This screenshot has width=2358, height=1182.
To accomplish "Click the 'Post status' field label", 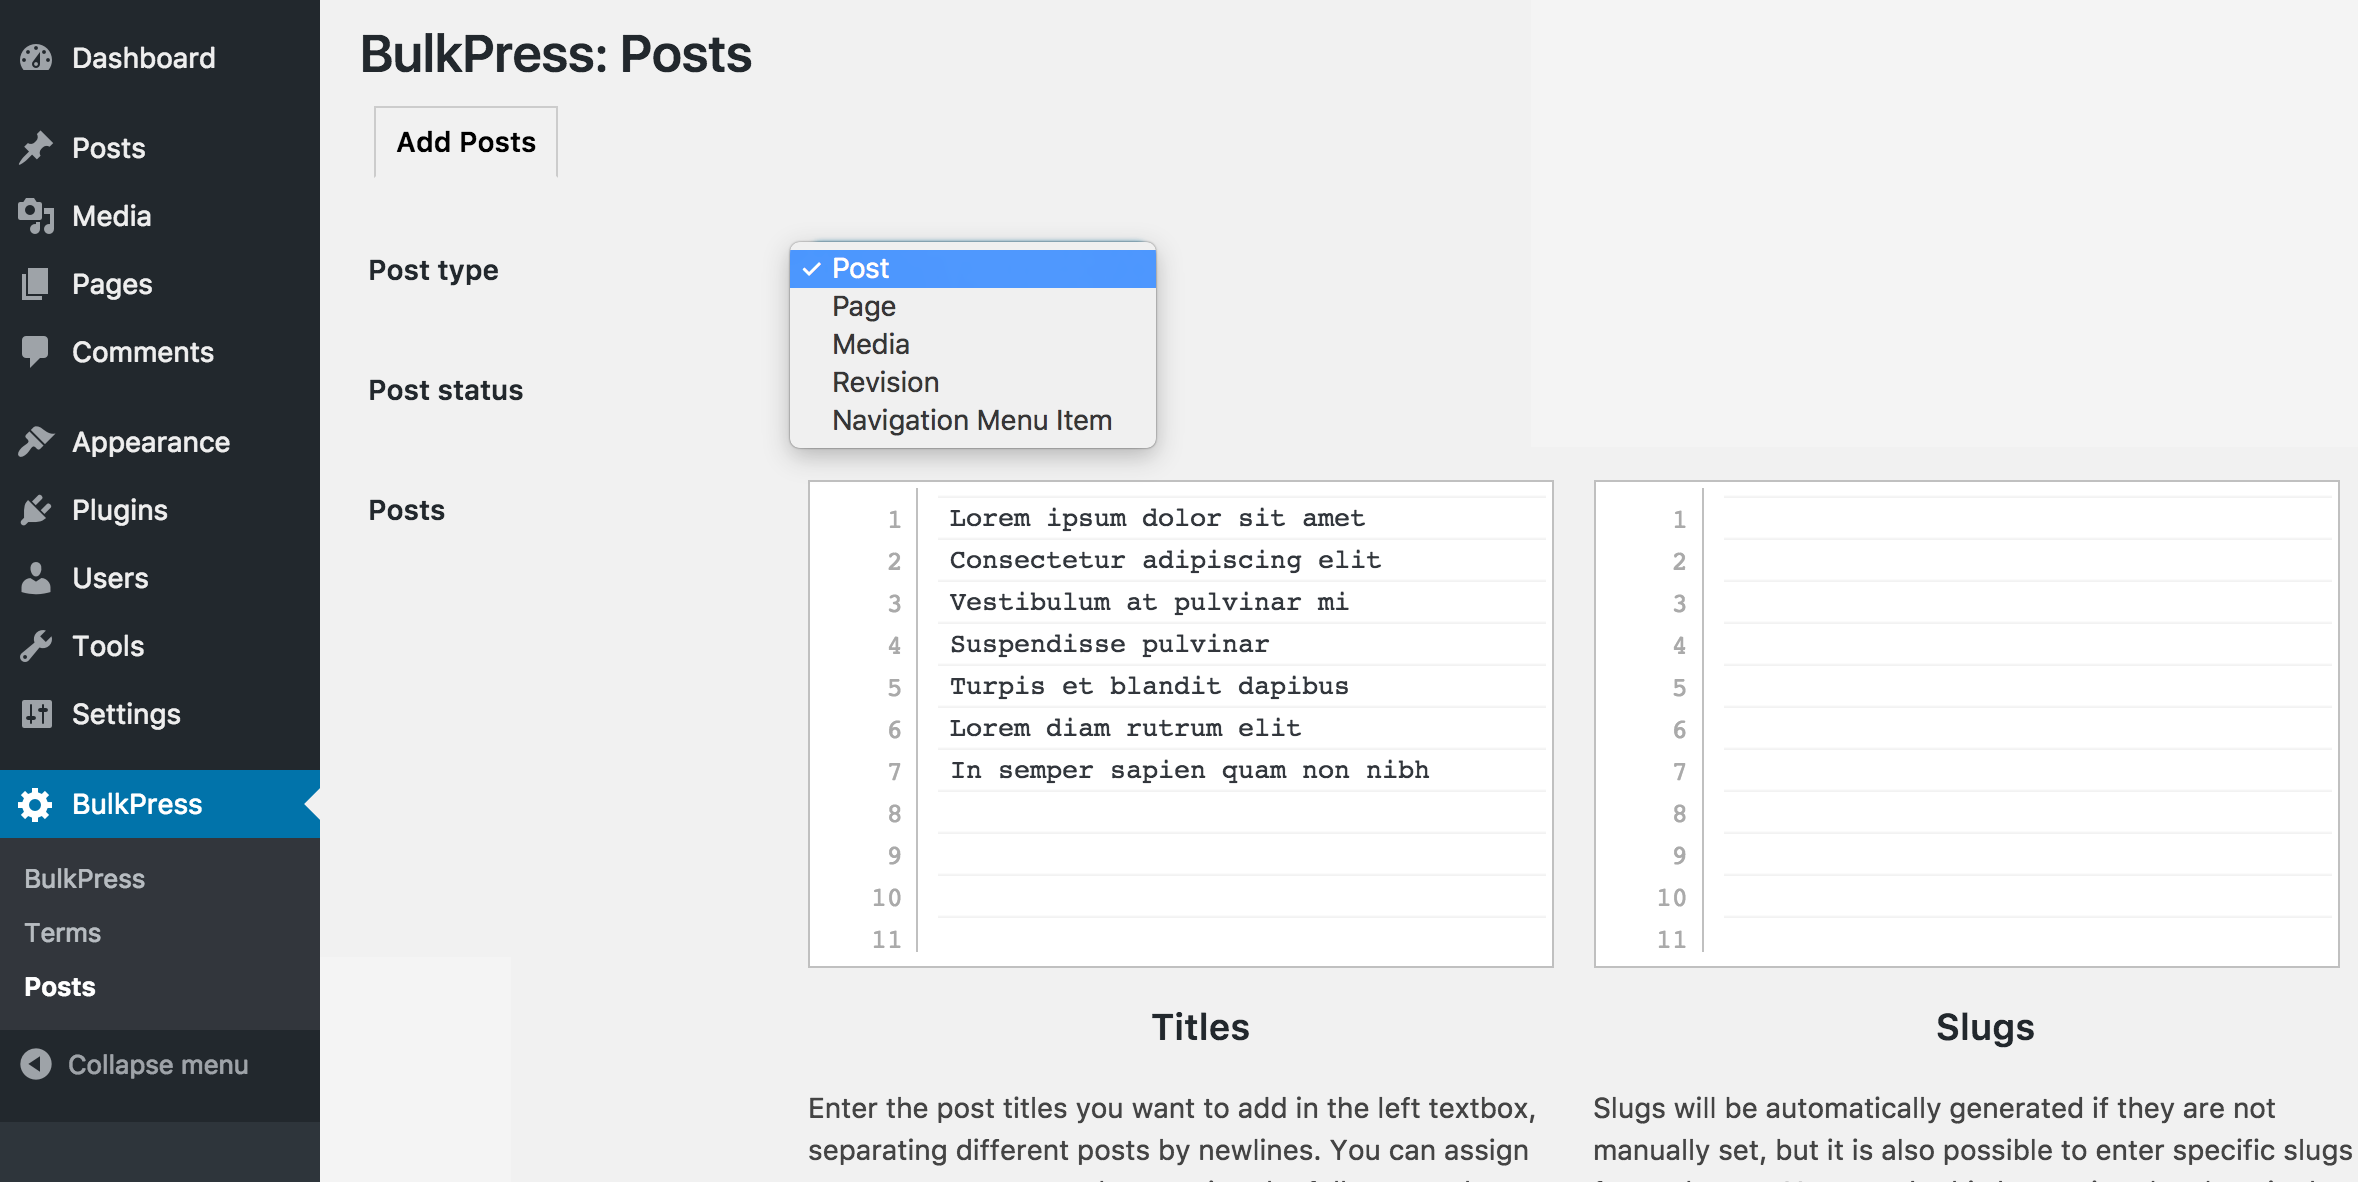I will 445,390.
